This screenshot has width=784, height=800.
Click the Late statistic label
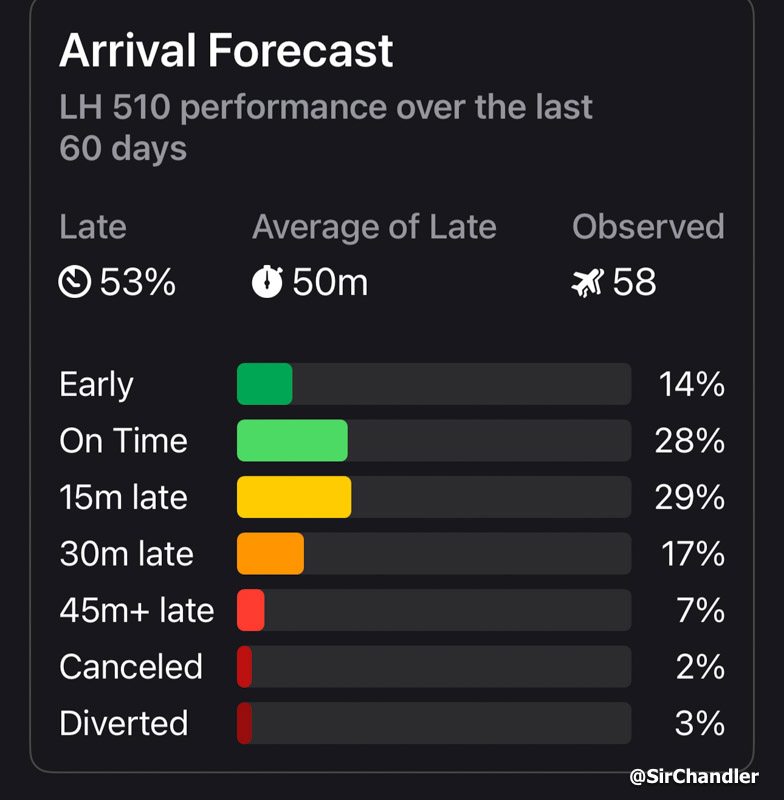point(93,227)
